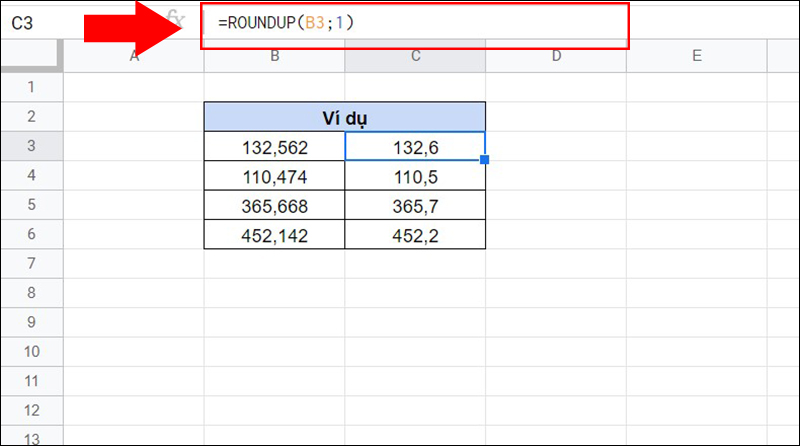Select row 6 header
Screen dimensions: 800x446
32,234
